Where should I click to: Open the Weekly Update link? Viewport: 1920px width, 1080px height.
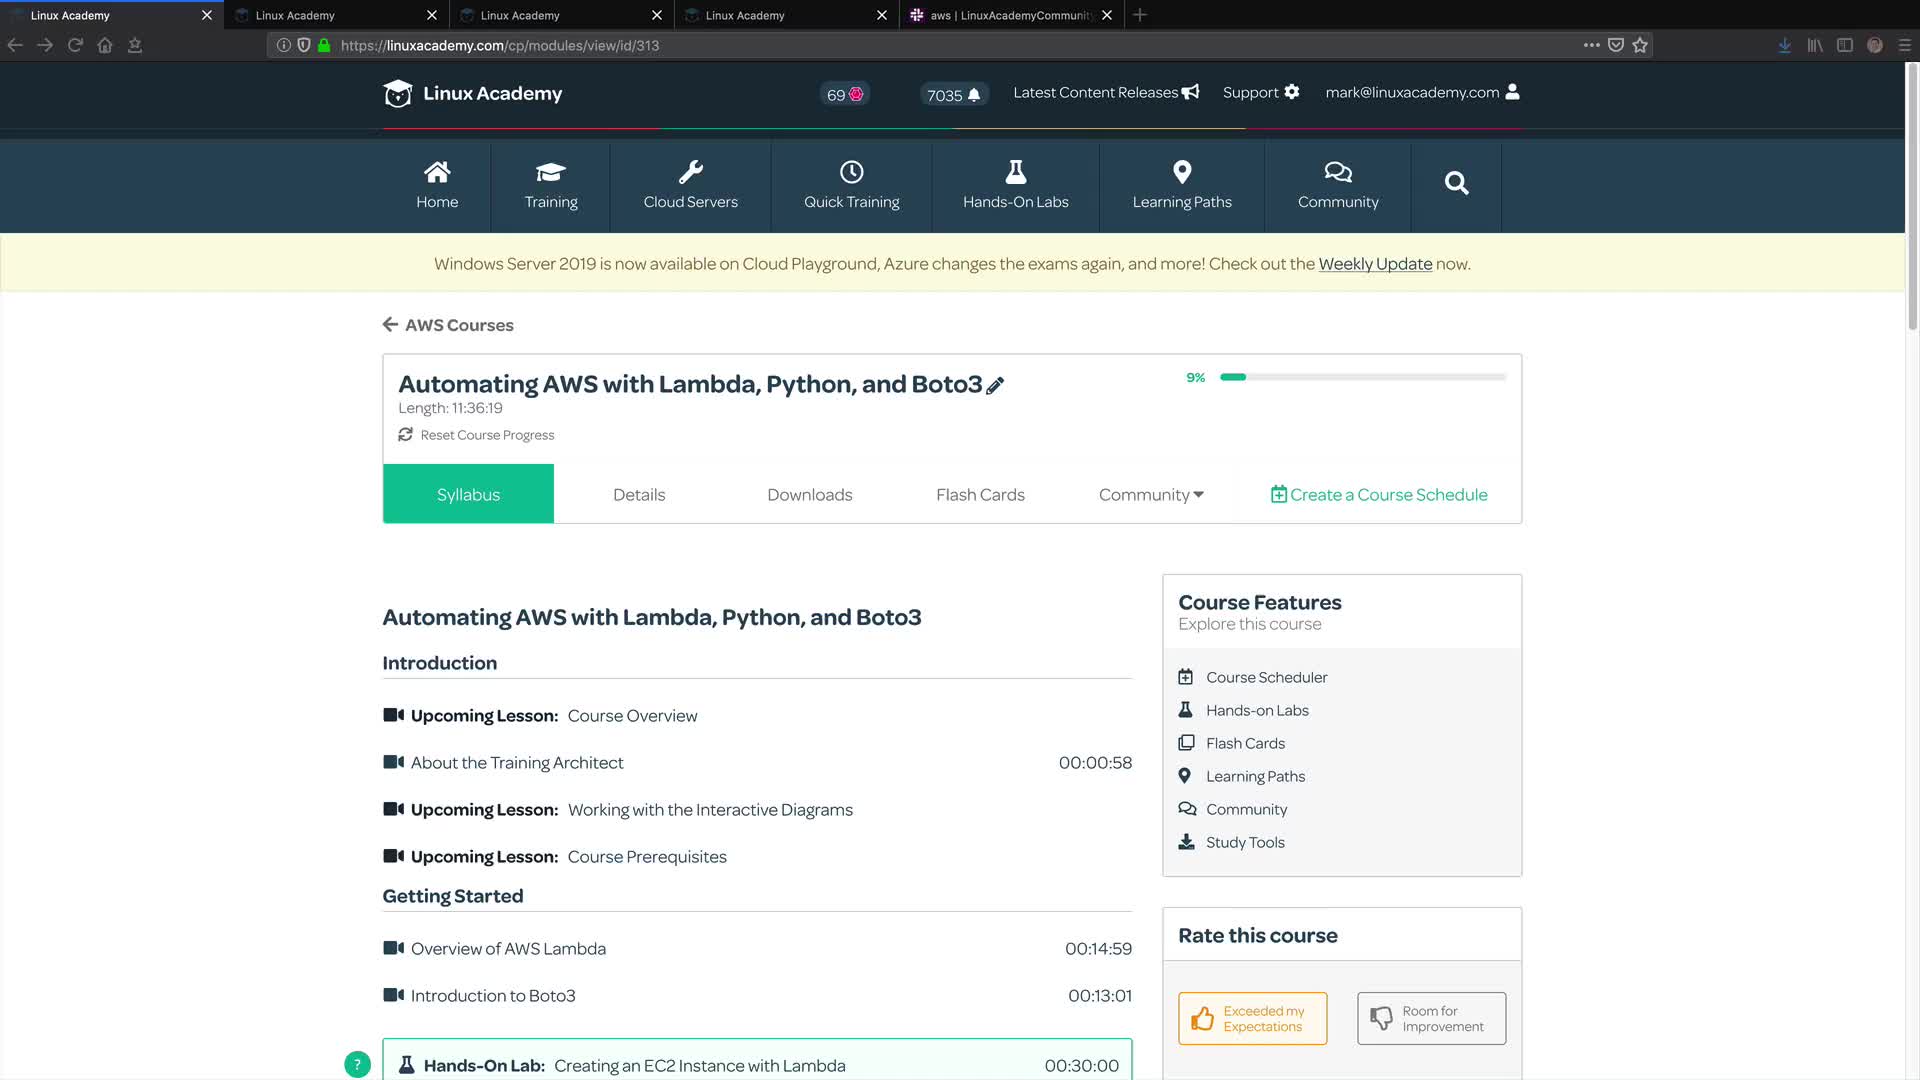(1374, 264)
